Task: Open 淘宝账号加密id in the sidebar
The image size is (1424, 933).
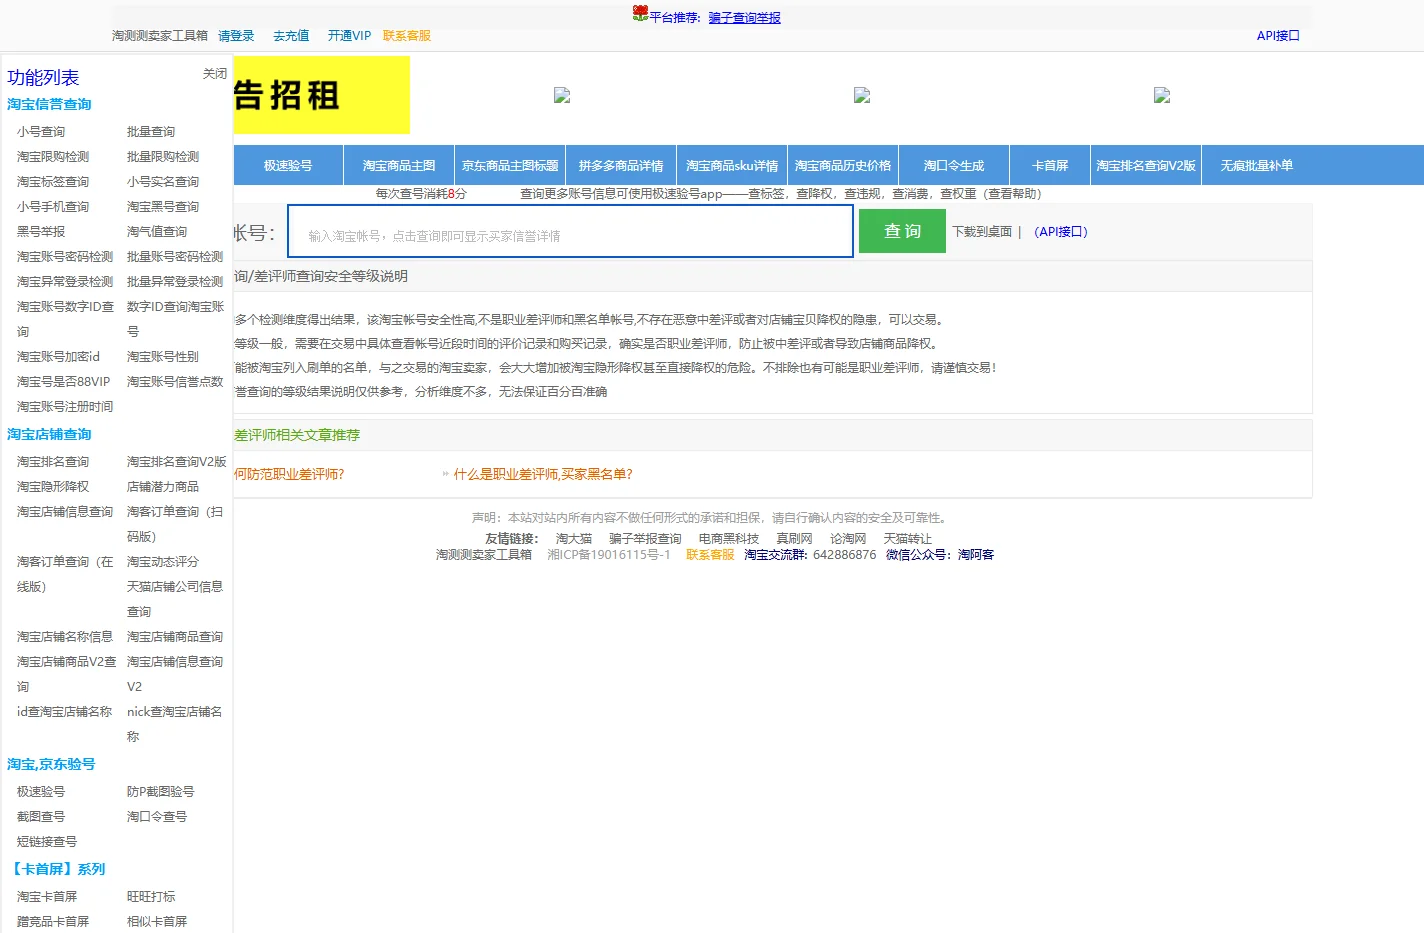Action: [58, 357]
